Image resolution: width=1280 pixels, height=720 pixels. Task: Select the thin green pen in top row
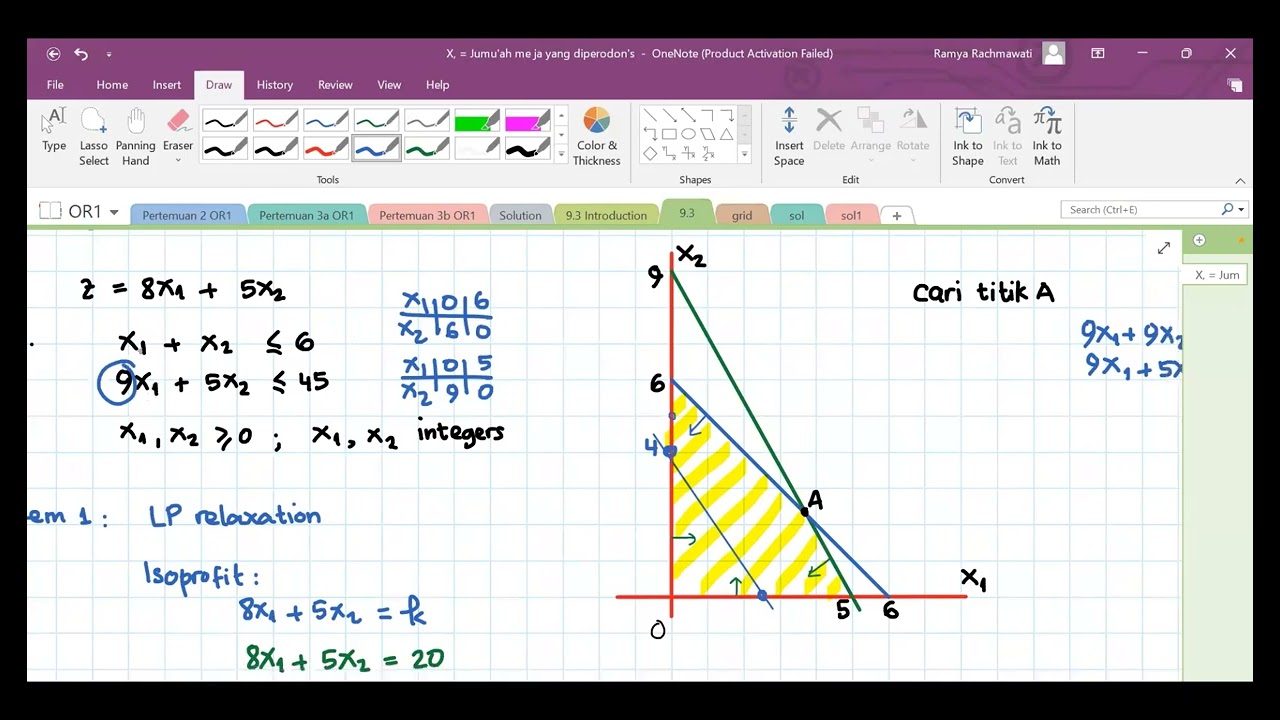(x=376, y=121)
